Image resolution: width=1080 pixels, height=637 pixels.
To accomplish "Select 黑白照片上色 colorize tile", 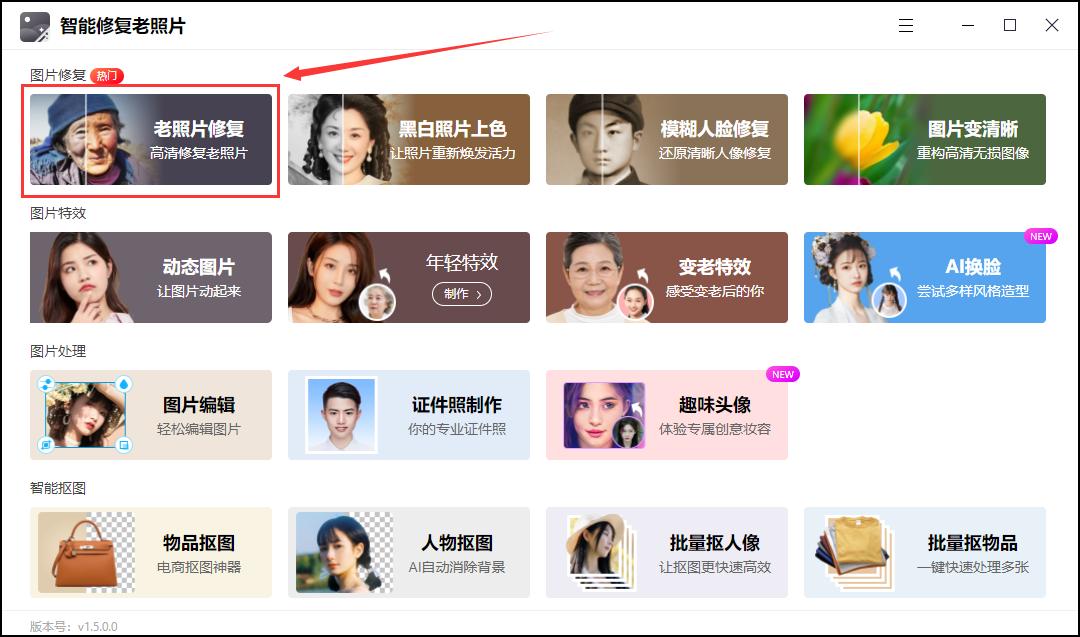I will point(408,139).
